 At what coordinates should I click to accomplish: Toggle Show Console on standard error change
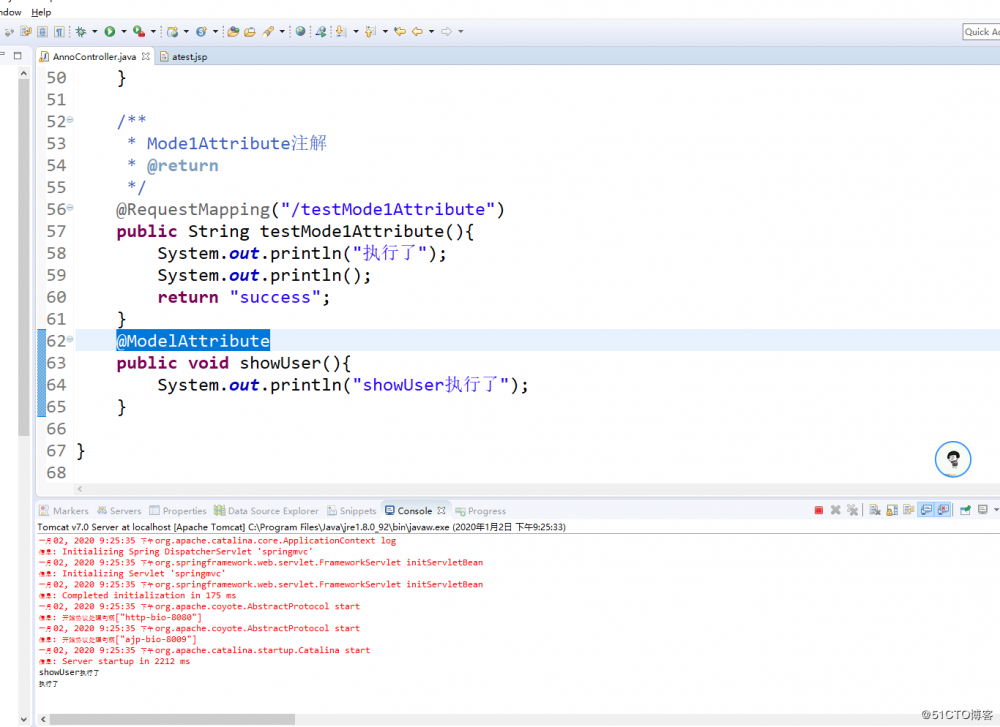tap(943, 510)
